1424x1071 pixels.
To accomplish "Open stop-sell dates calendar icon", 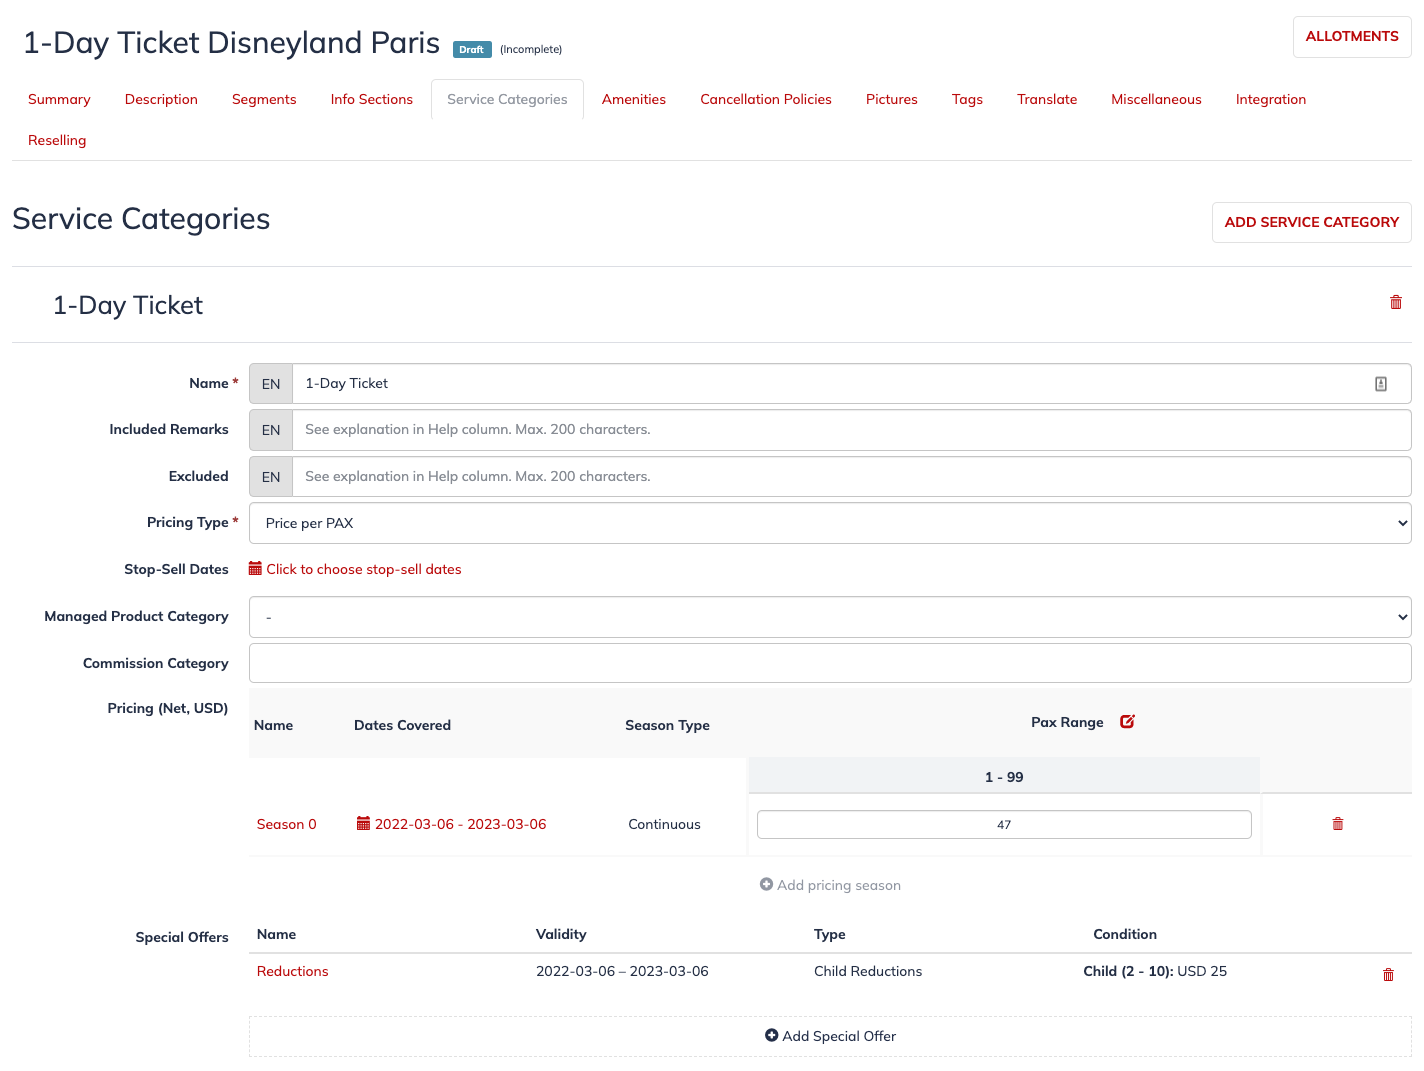I will point(255,568).
